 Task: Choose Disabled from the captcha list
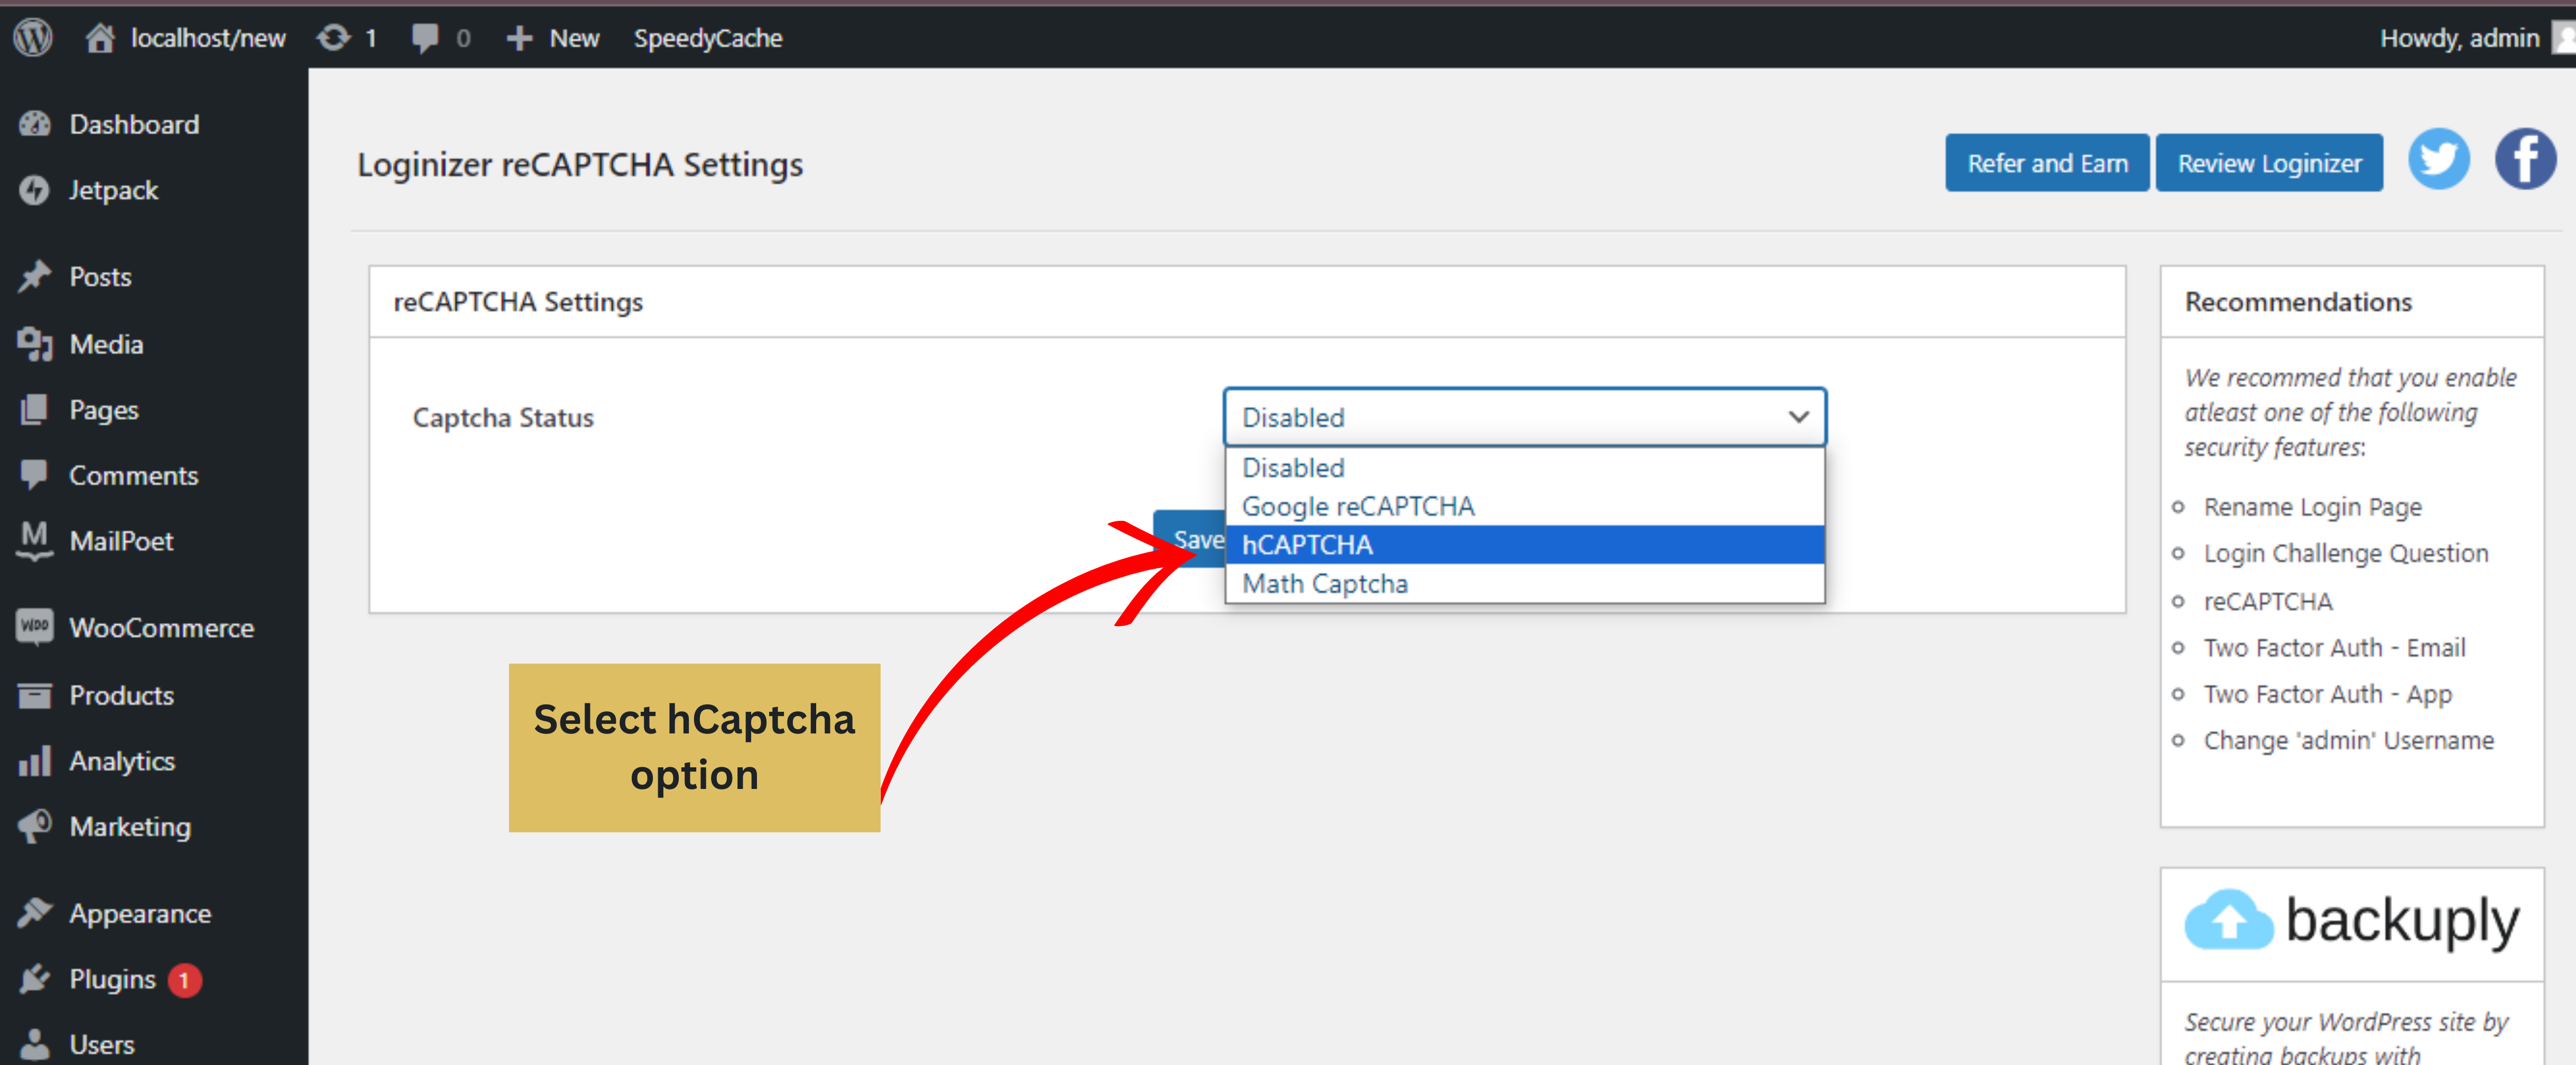click(x=1524, y=467)
